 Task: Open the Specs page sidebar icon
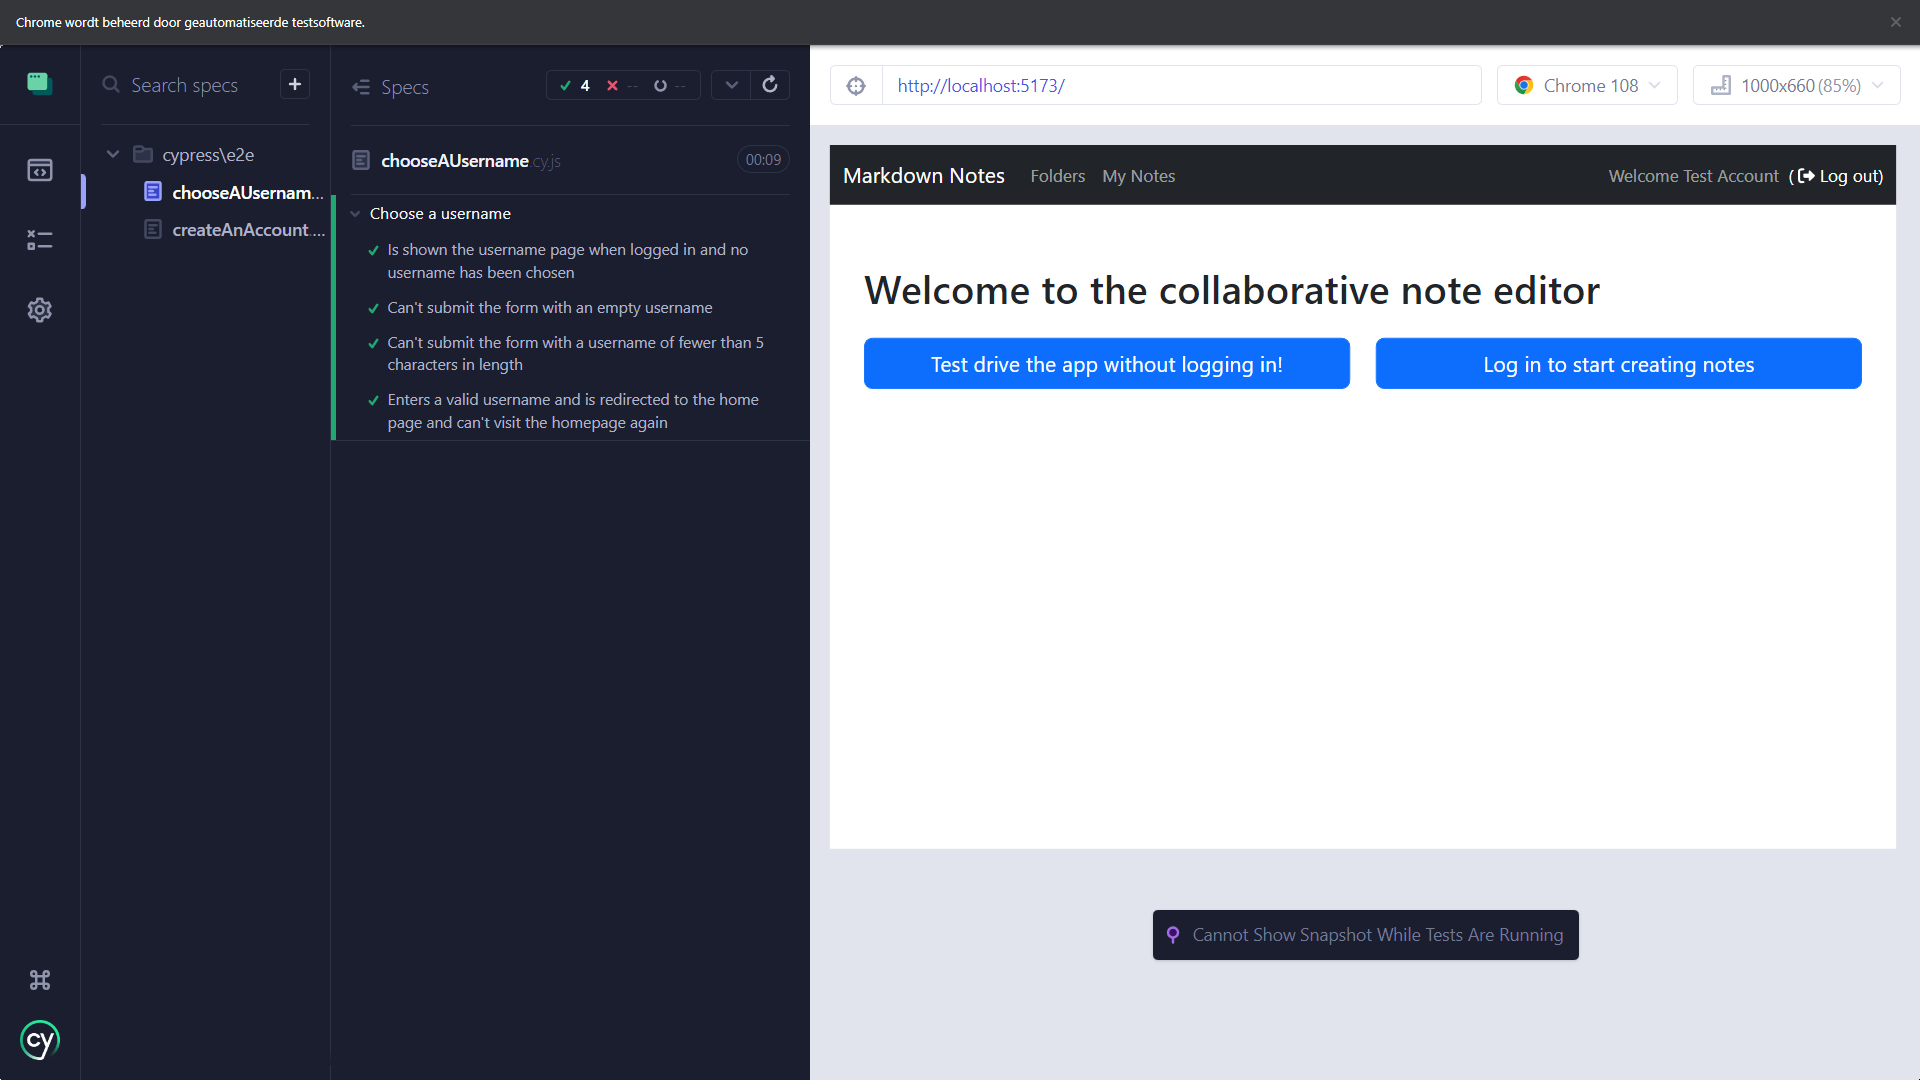40,170
